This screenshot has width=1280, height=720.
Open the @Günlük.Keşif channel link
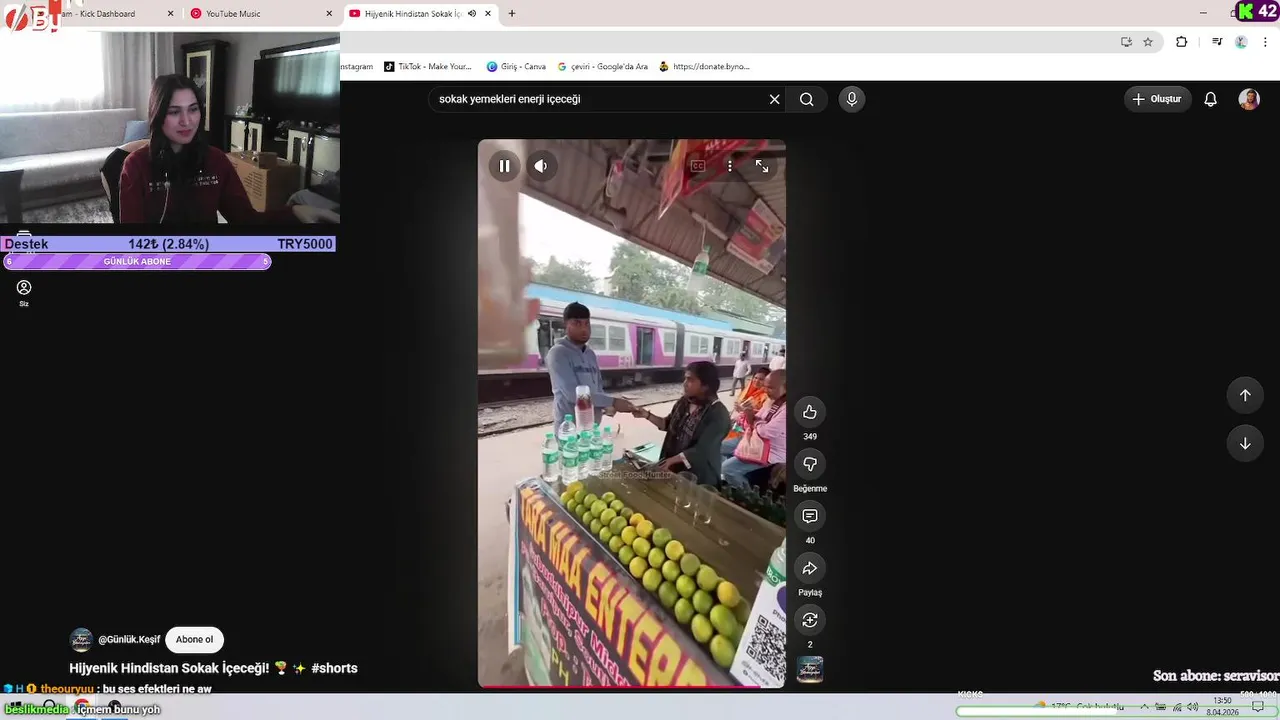(129, 640)
